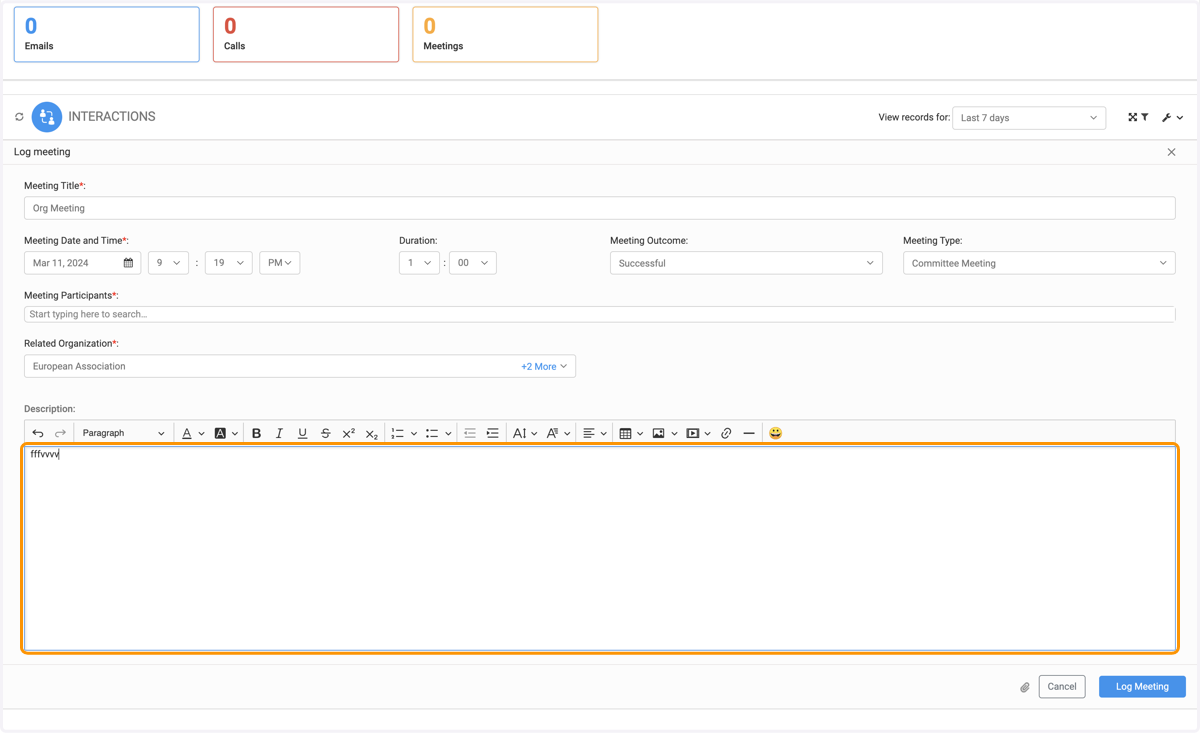Expand numbered list options arrow
The height and width of the screenshot is (733, 1200).
click(x=414, y=434)
